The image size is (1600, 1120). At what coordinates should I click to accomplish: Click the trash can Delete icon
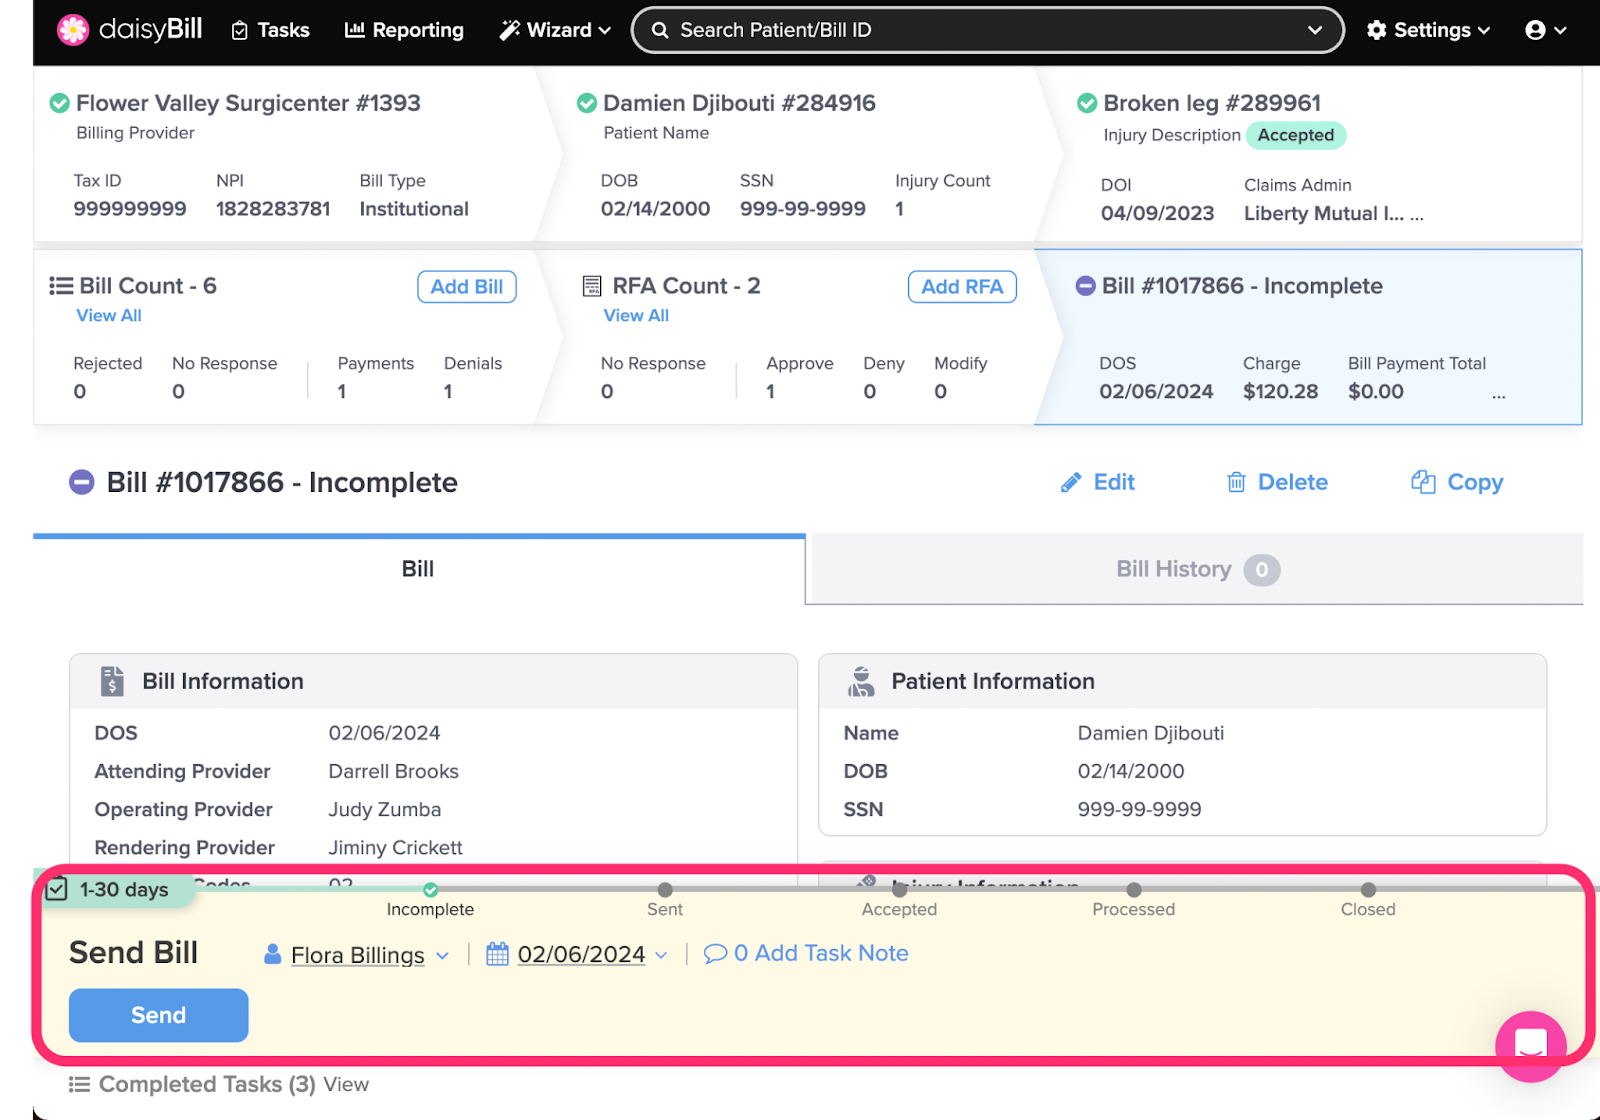(x=1236, y=483)
